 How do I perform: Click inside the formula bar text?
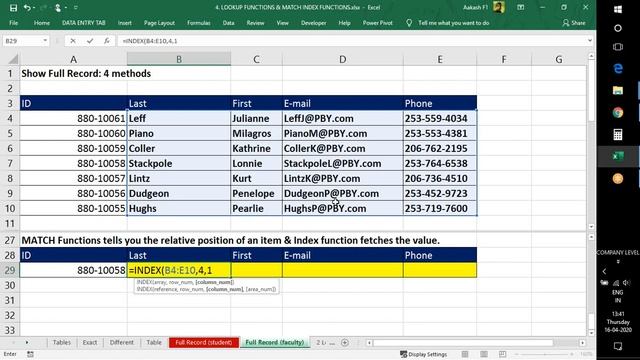[351, 41]
